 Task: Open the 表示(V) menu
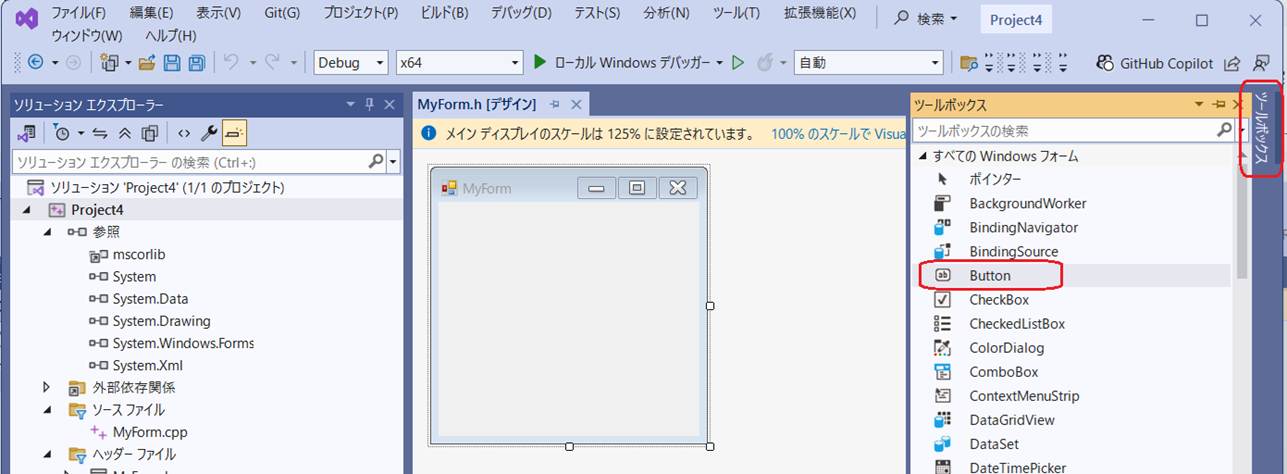tap(218, 14)
